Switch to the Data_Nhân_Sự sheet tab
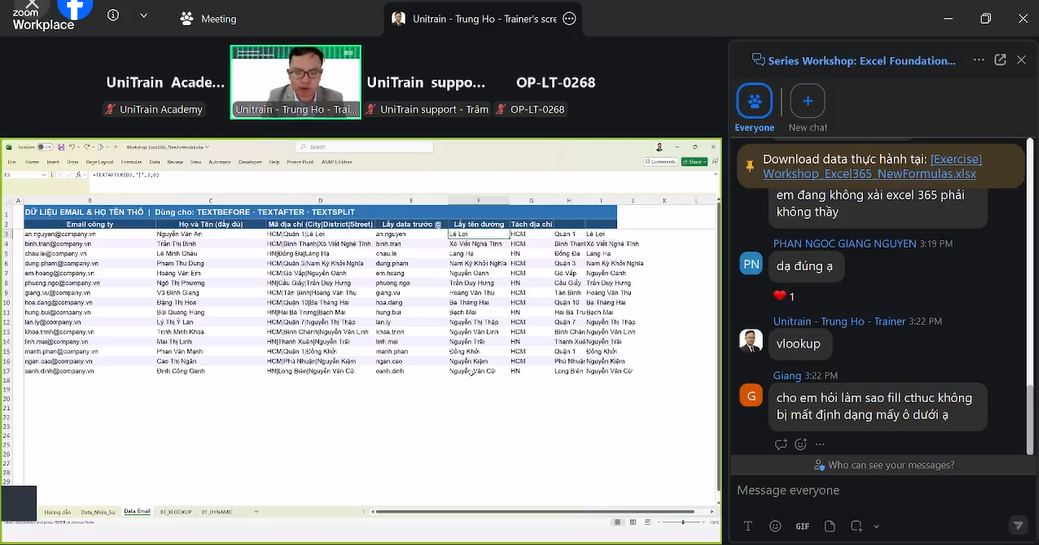 coord(97,512)
